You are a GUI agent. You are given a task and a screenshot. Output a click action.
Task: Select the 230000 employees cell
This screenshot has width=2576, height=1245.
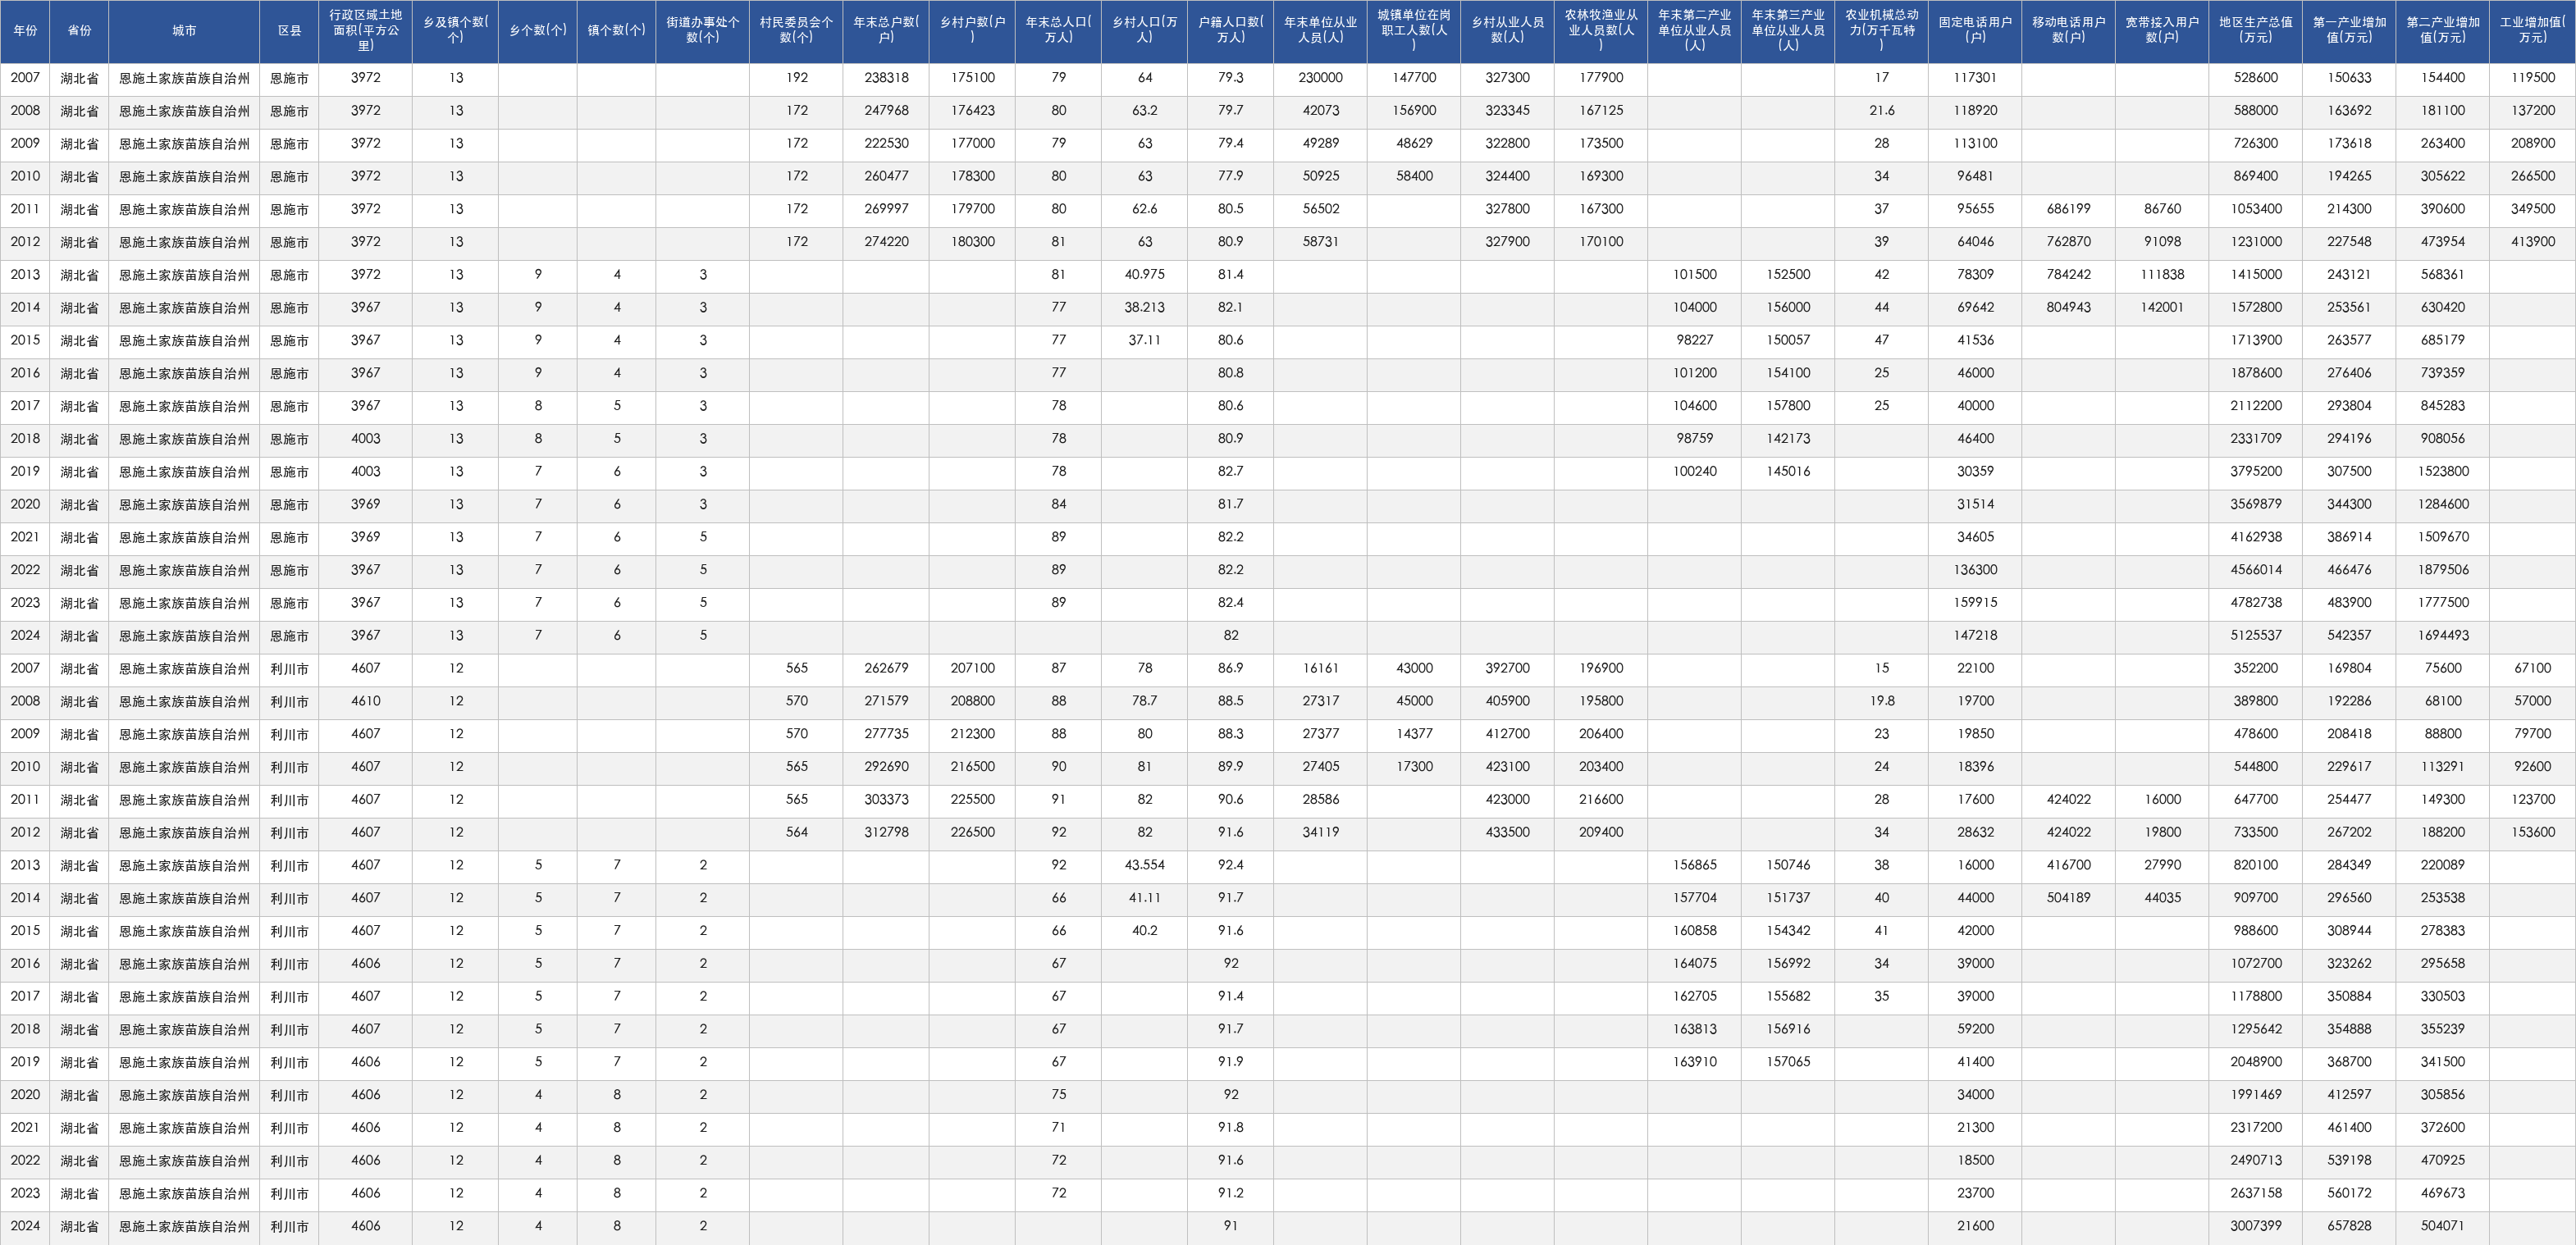1320,78
